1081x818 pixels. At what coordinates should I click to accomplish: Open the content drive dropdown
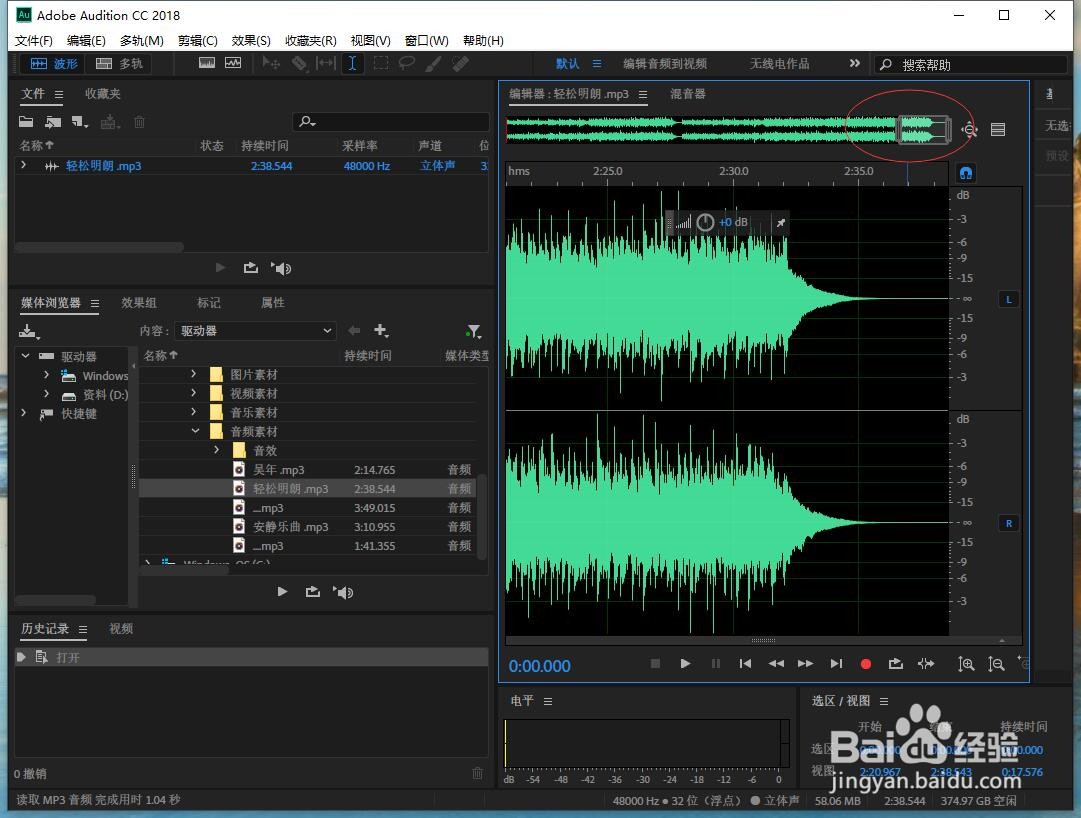pos(255,331)
